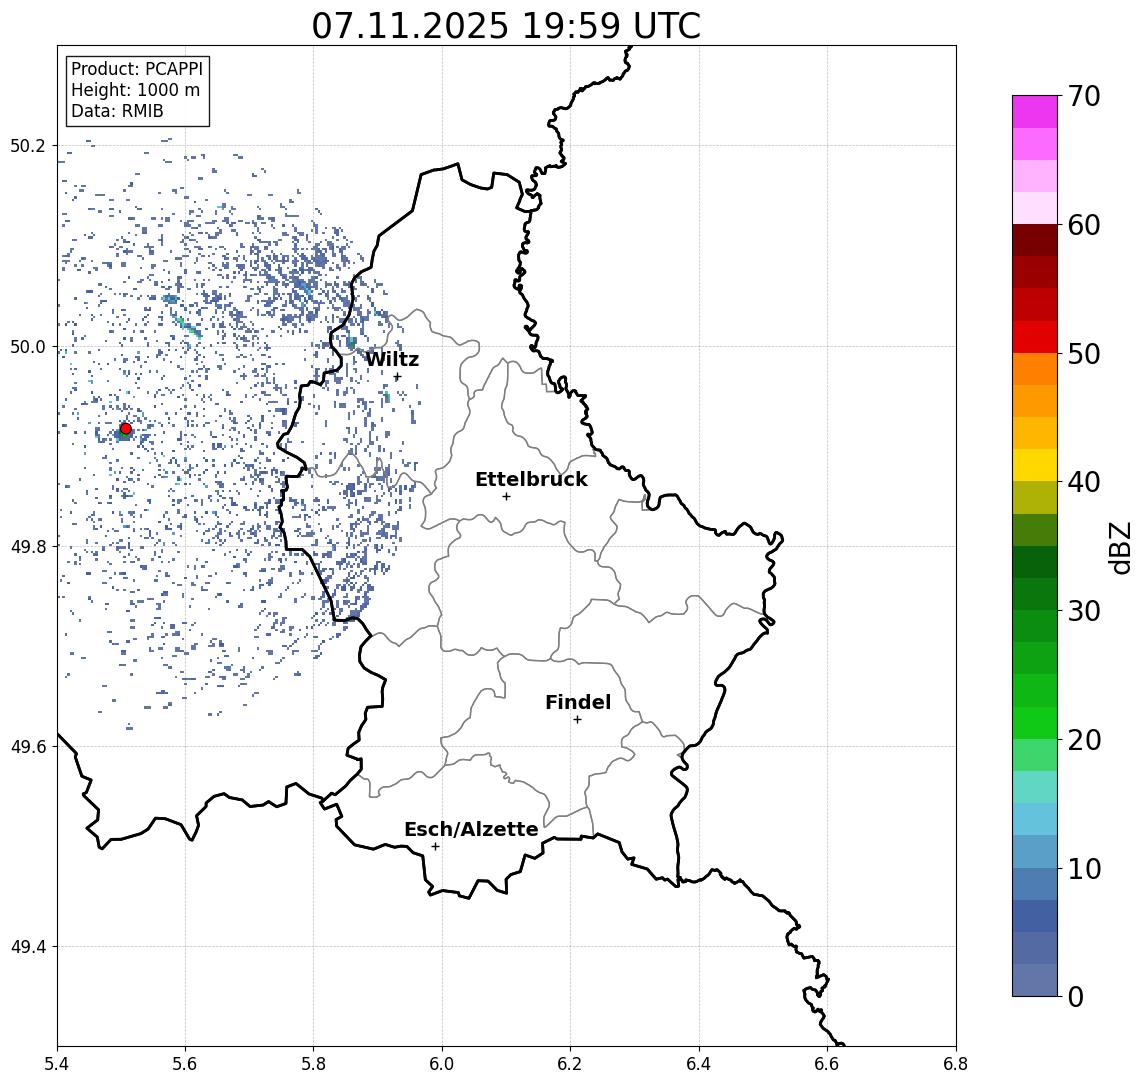Screen dimensions: 1145x1084
Task: Click the Esch/Alzette station cross marker
Action: 435,847
